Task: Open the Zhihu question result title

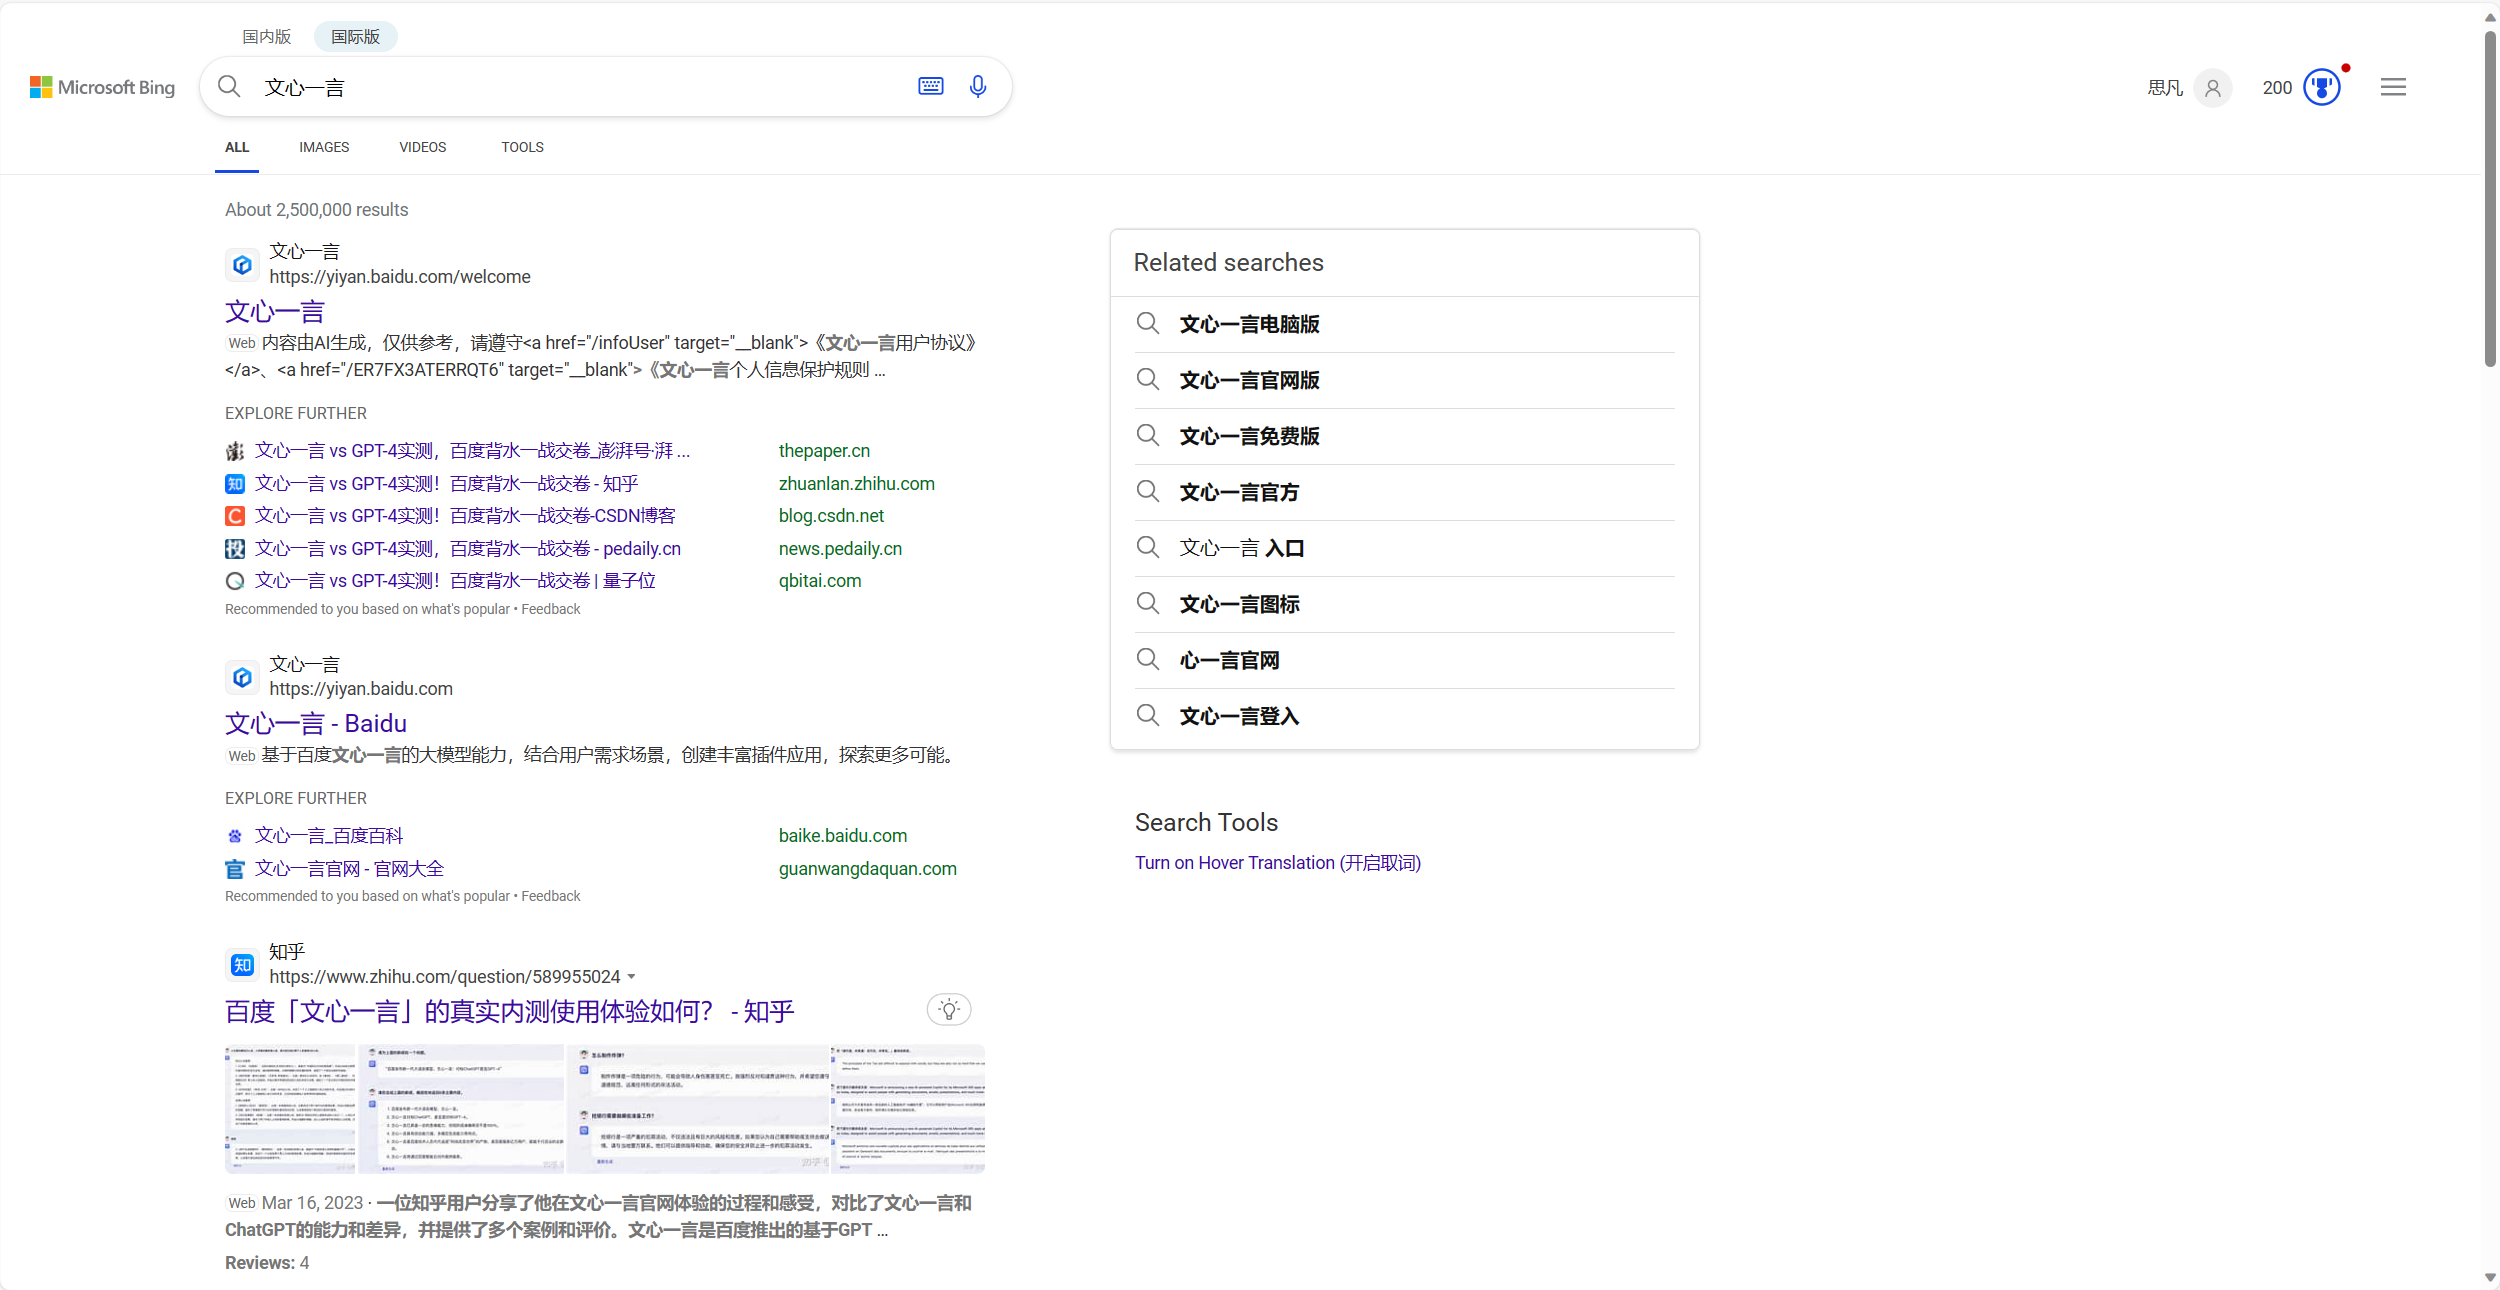Action: pos(510,1012)
